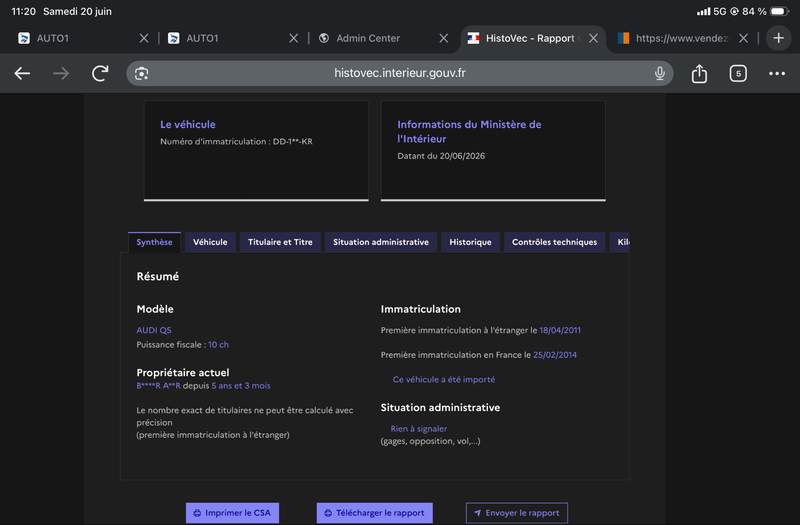The image size is (800, 525).
Task: Click the date 25/02/2014
Action: pos(555,355)
